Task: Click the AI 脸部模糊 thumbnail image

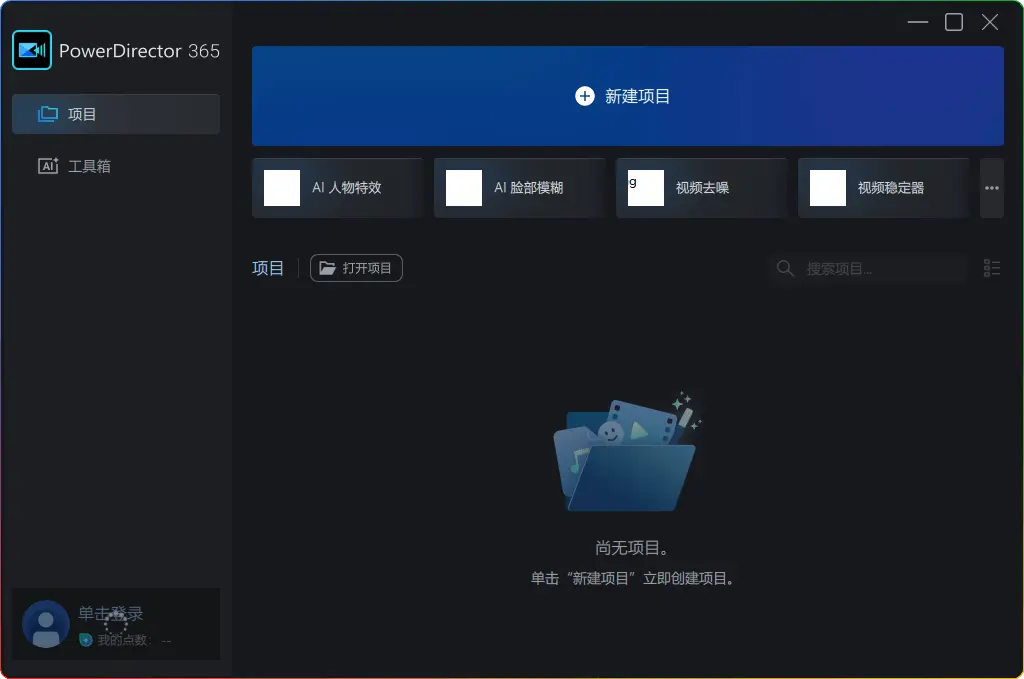Action: (x=464, y=188)
